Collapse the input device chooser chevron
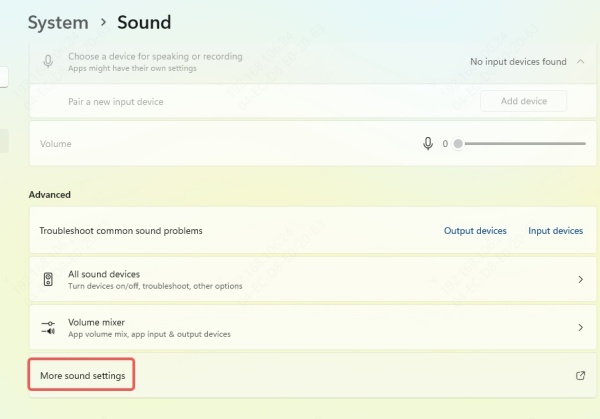Viewport: 600px width, 419px height. point(580,61)
